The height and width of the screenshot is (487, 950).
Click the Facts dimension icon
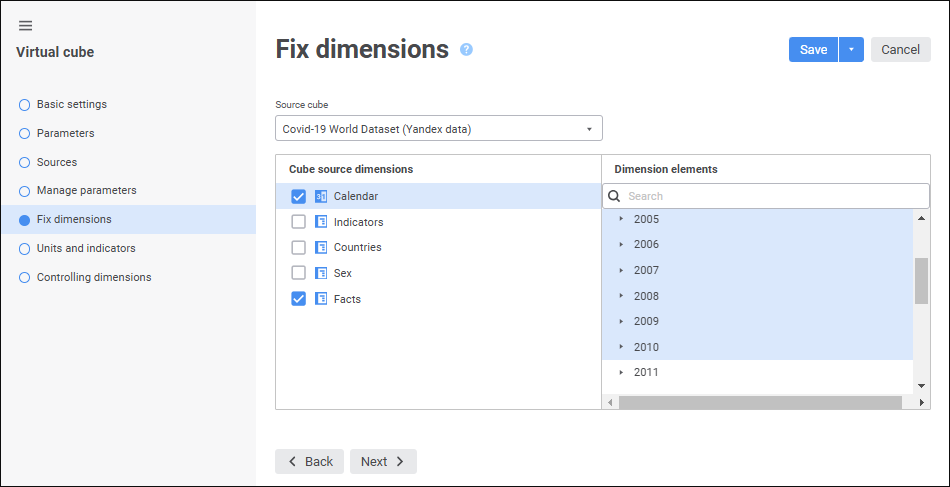coord(321,299)
